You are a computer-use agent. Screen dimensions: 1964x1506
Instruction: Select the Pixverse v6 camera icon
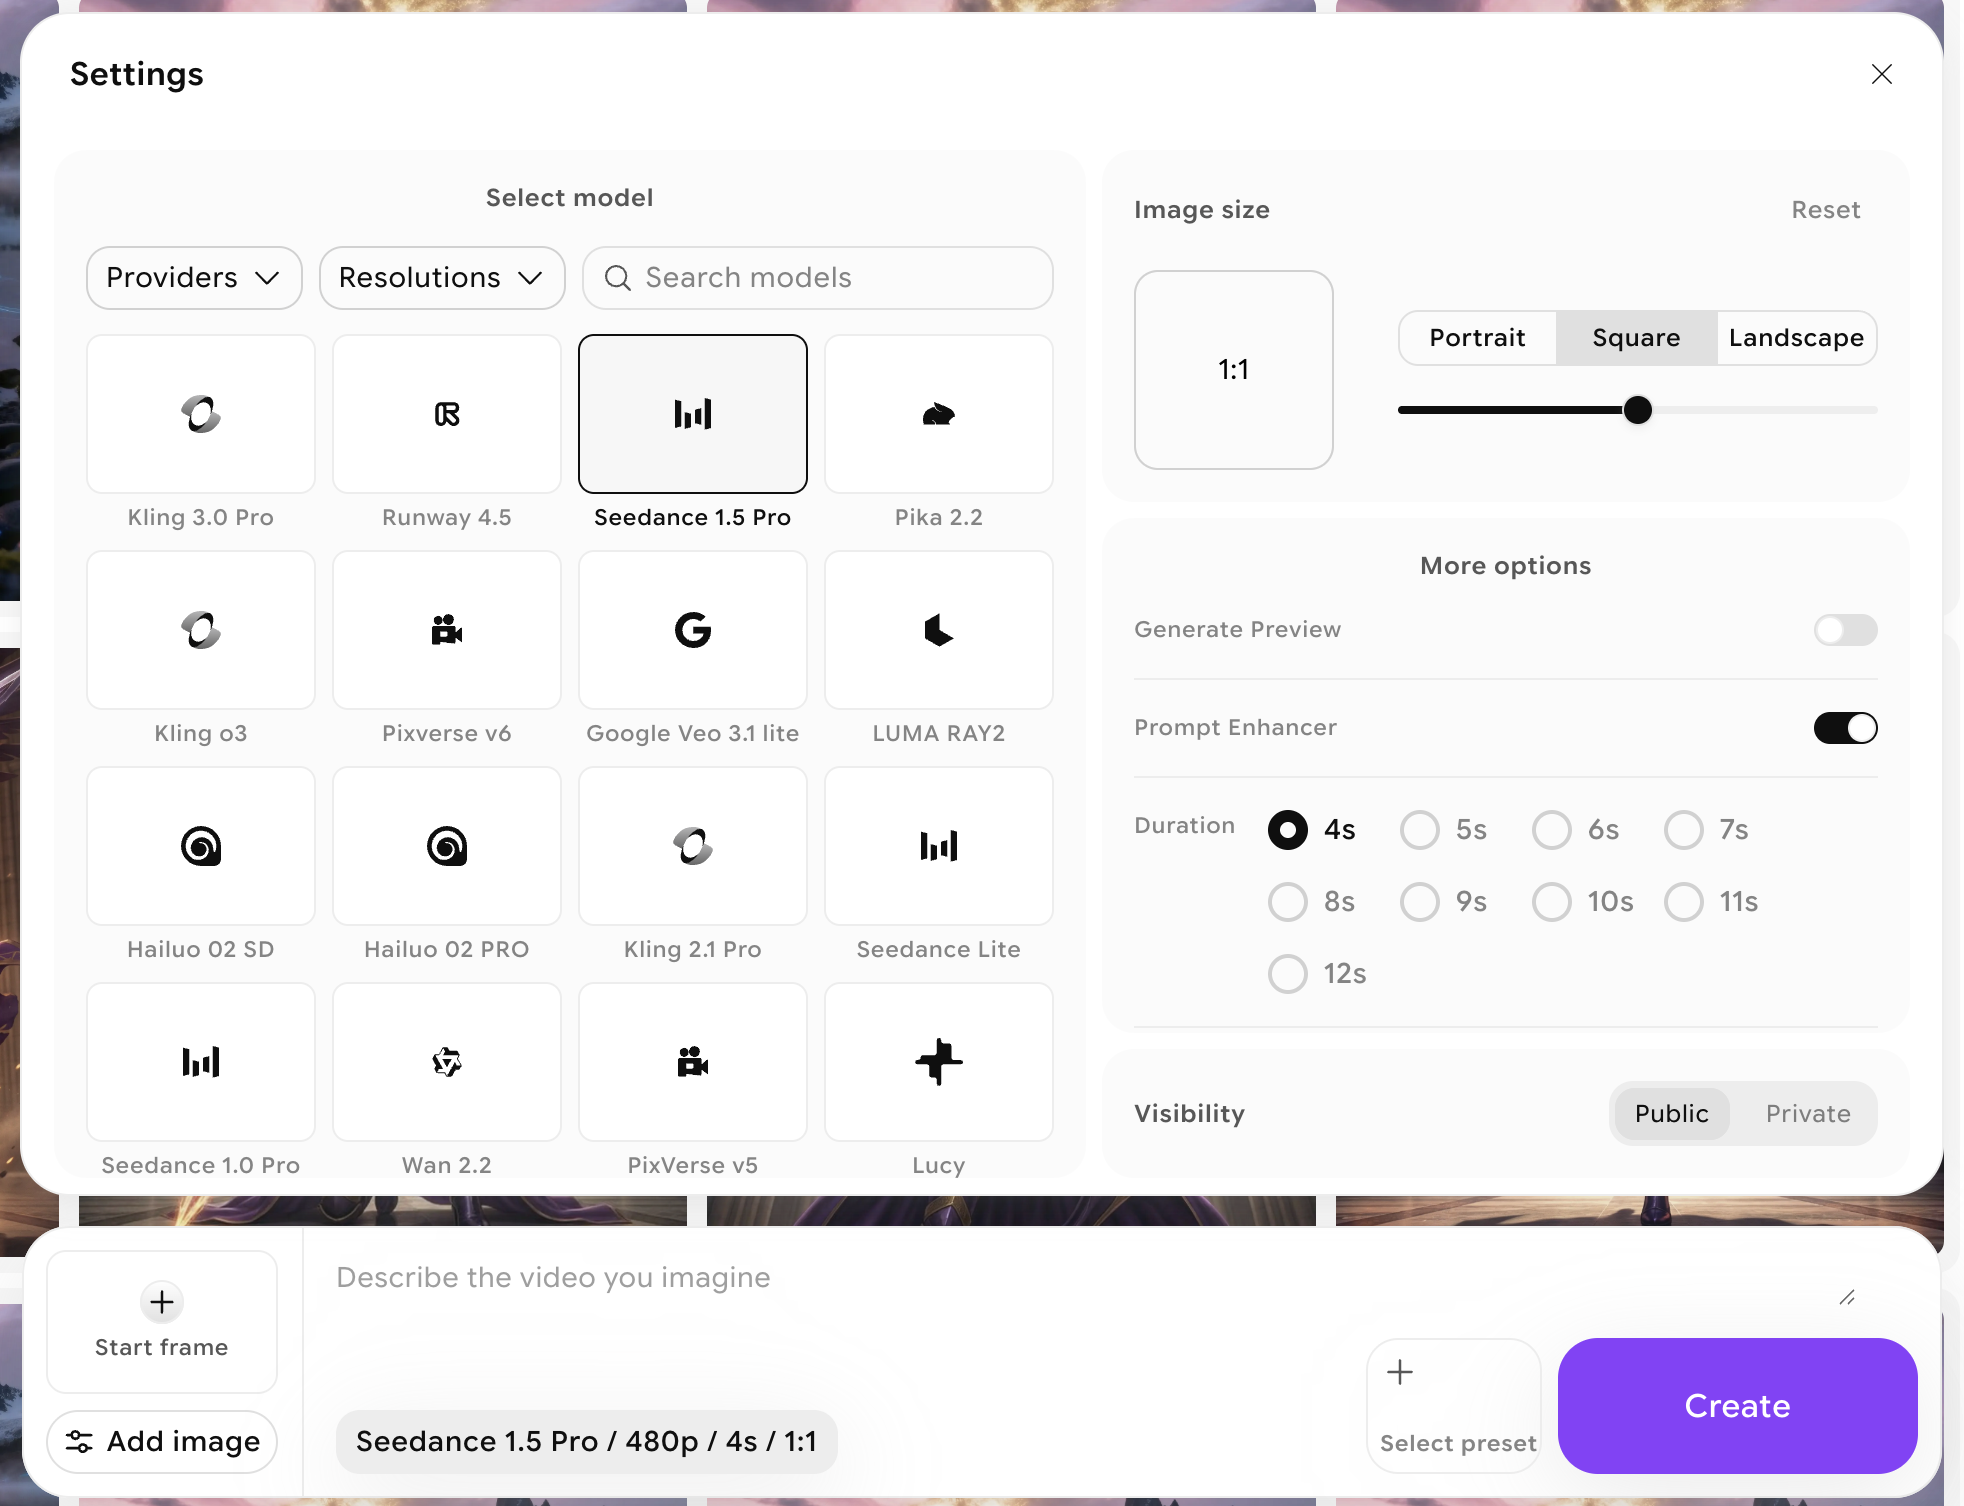[446, 630]
